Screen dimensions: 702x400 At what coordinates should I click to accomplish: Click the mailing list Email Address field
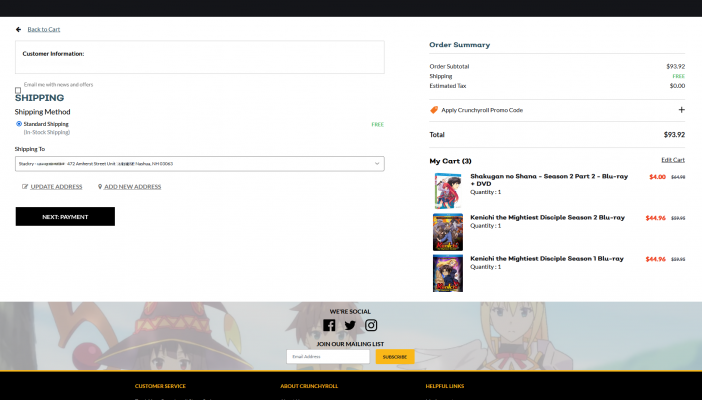click(x=328, y=356)
